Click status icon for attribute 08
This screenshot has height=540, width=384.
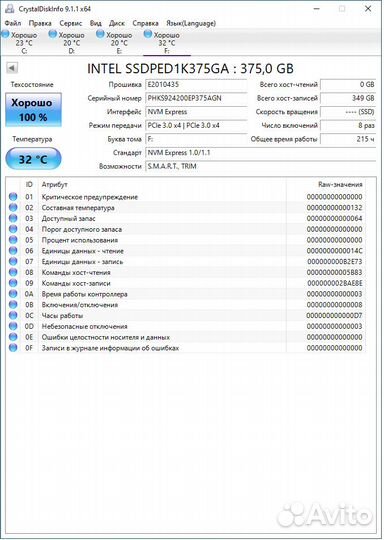pos(13,272)
